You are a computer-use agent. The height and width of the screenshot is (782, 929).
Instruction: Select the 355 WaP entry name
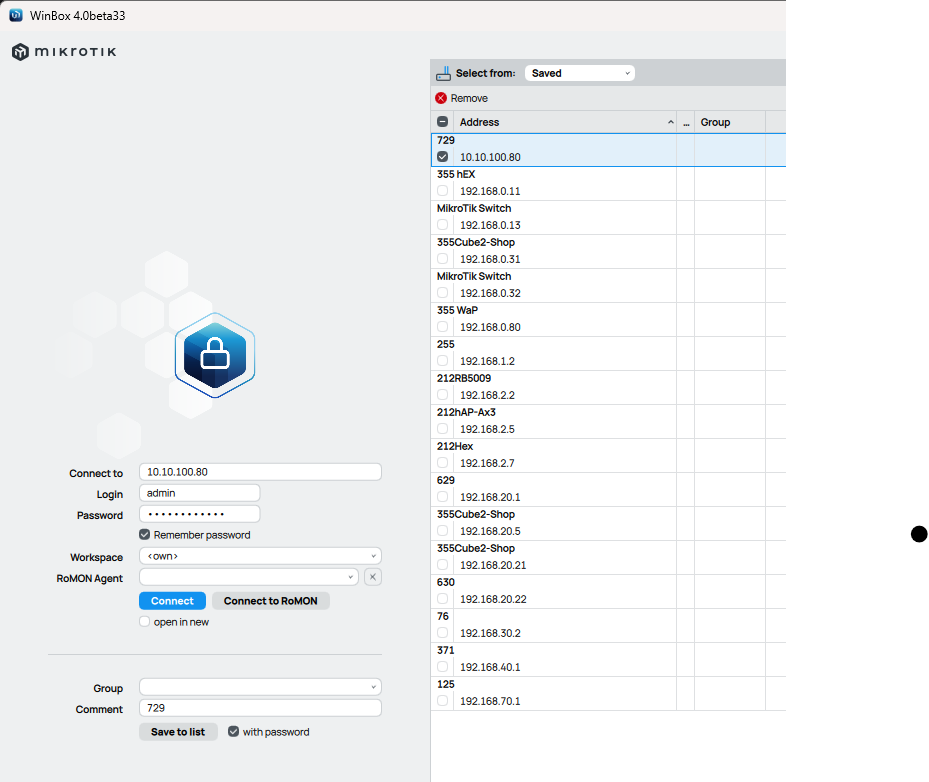(x=457, y=310)
